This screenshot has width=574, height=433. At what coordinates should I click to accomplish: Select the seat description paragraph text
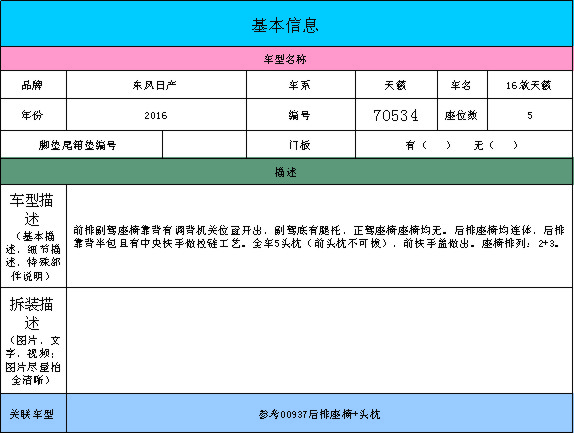318,236
